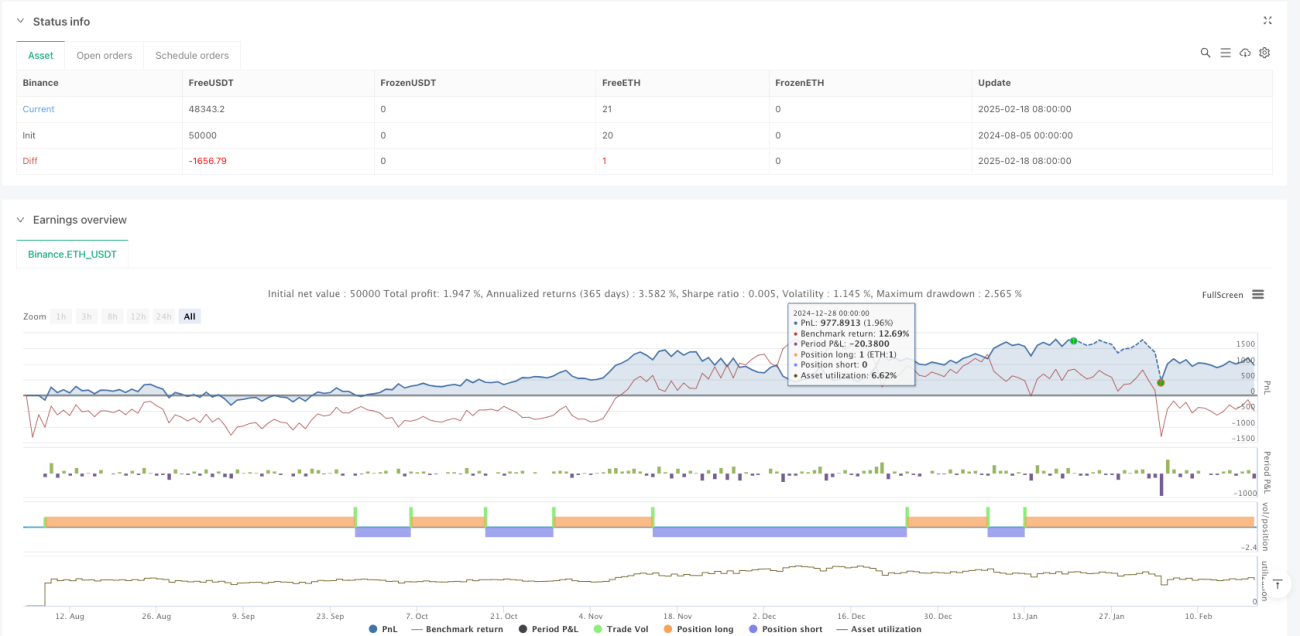Click the FullScreen button
1300x636 pixels.
coord(1222,295)
